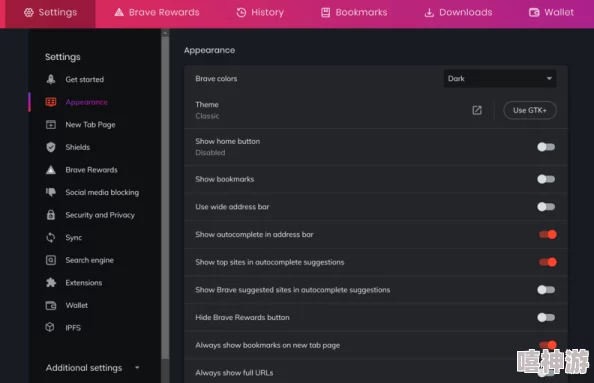Open the Brave colors Dark dropdown
Screen dimensions: 594x383
click(500, 78)
